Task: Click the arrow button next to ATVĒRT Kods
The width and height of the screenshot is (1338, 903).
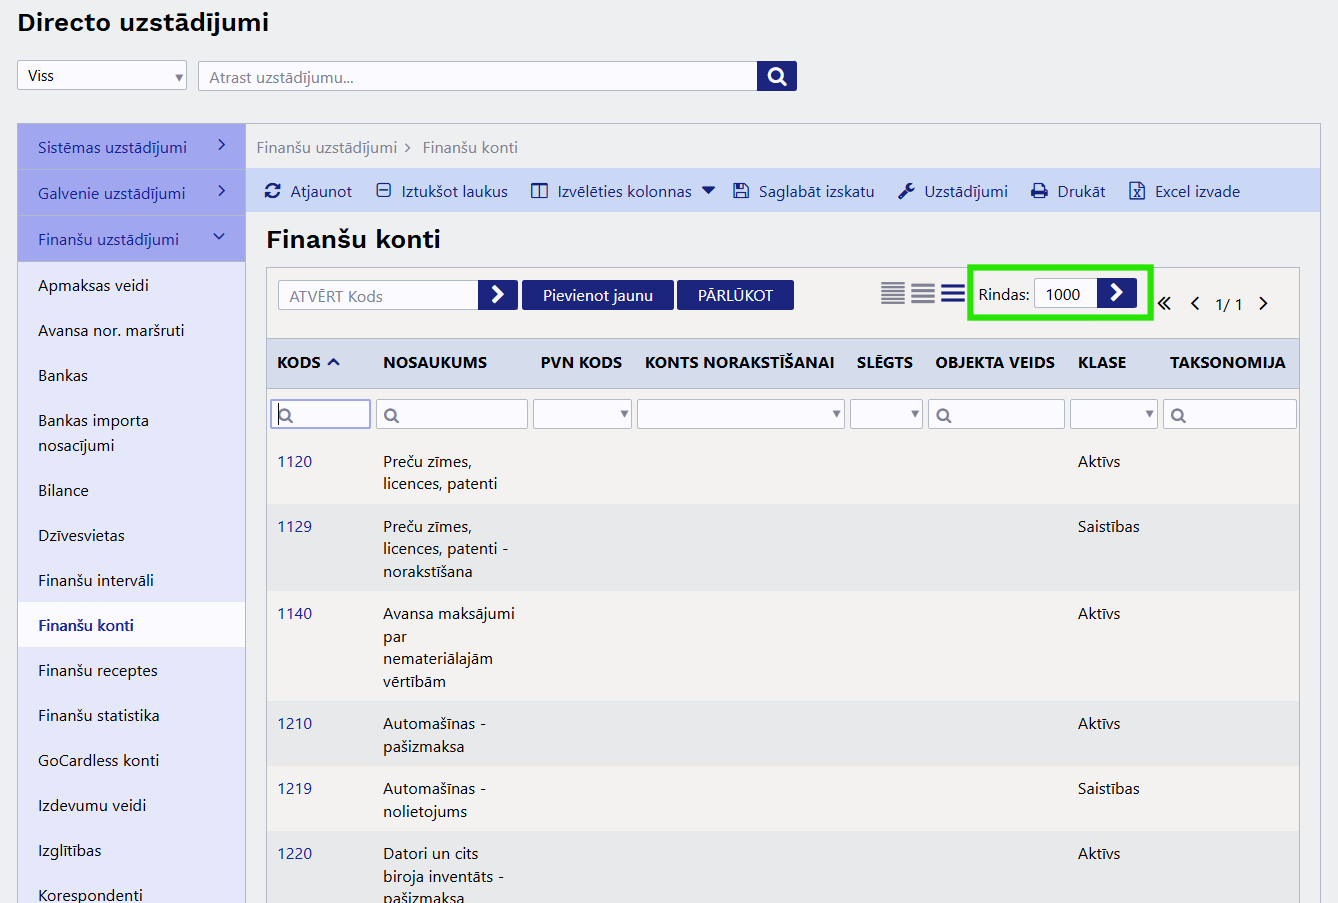Action: point(497,295)
